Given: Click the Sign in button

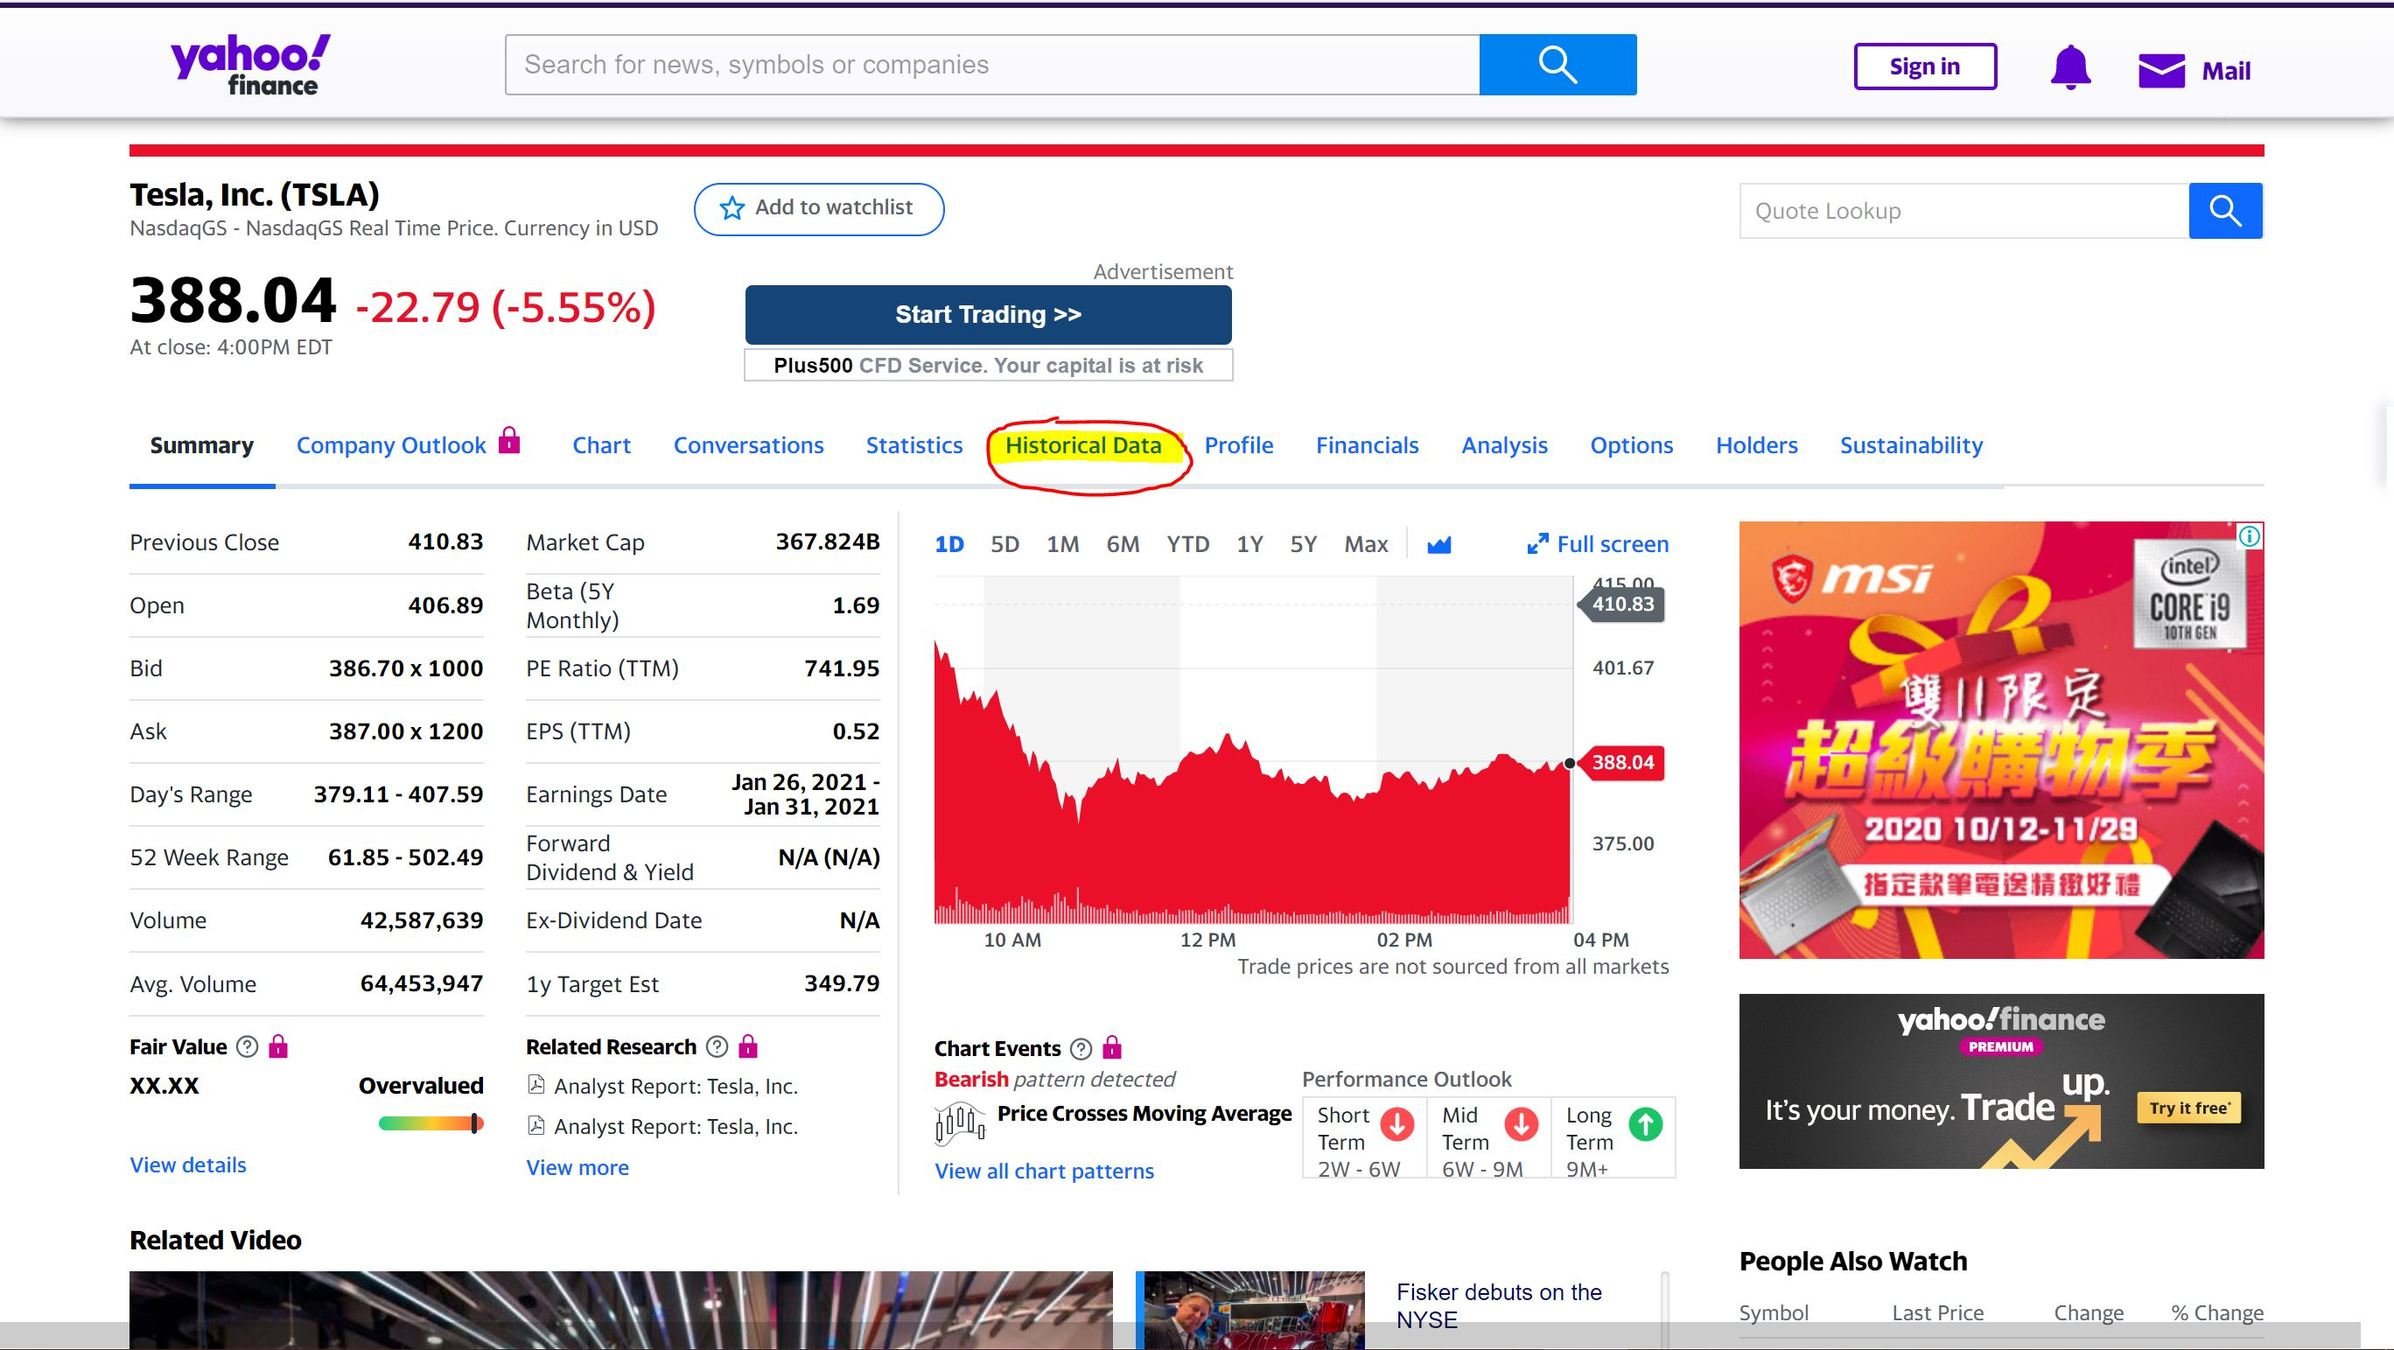Looking at the screenshot, I should pyautogui.click(x=1924, y=67).
